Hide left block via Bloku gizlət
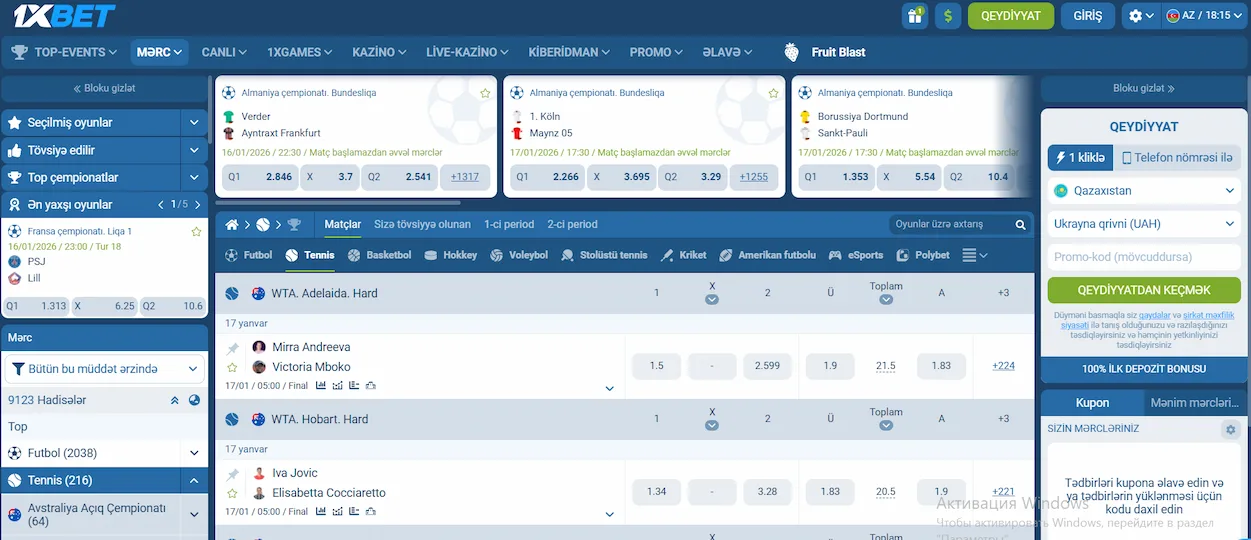 (x=104, y=88)
